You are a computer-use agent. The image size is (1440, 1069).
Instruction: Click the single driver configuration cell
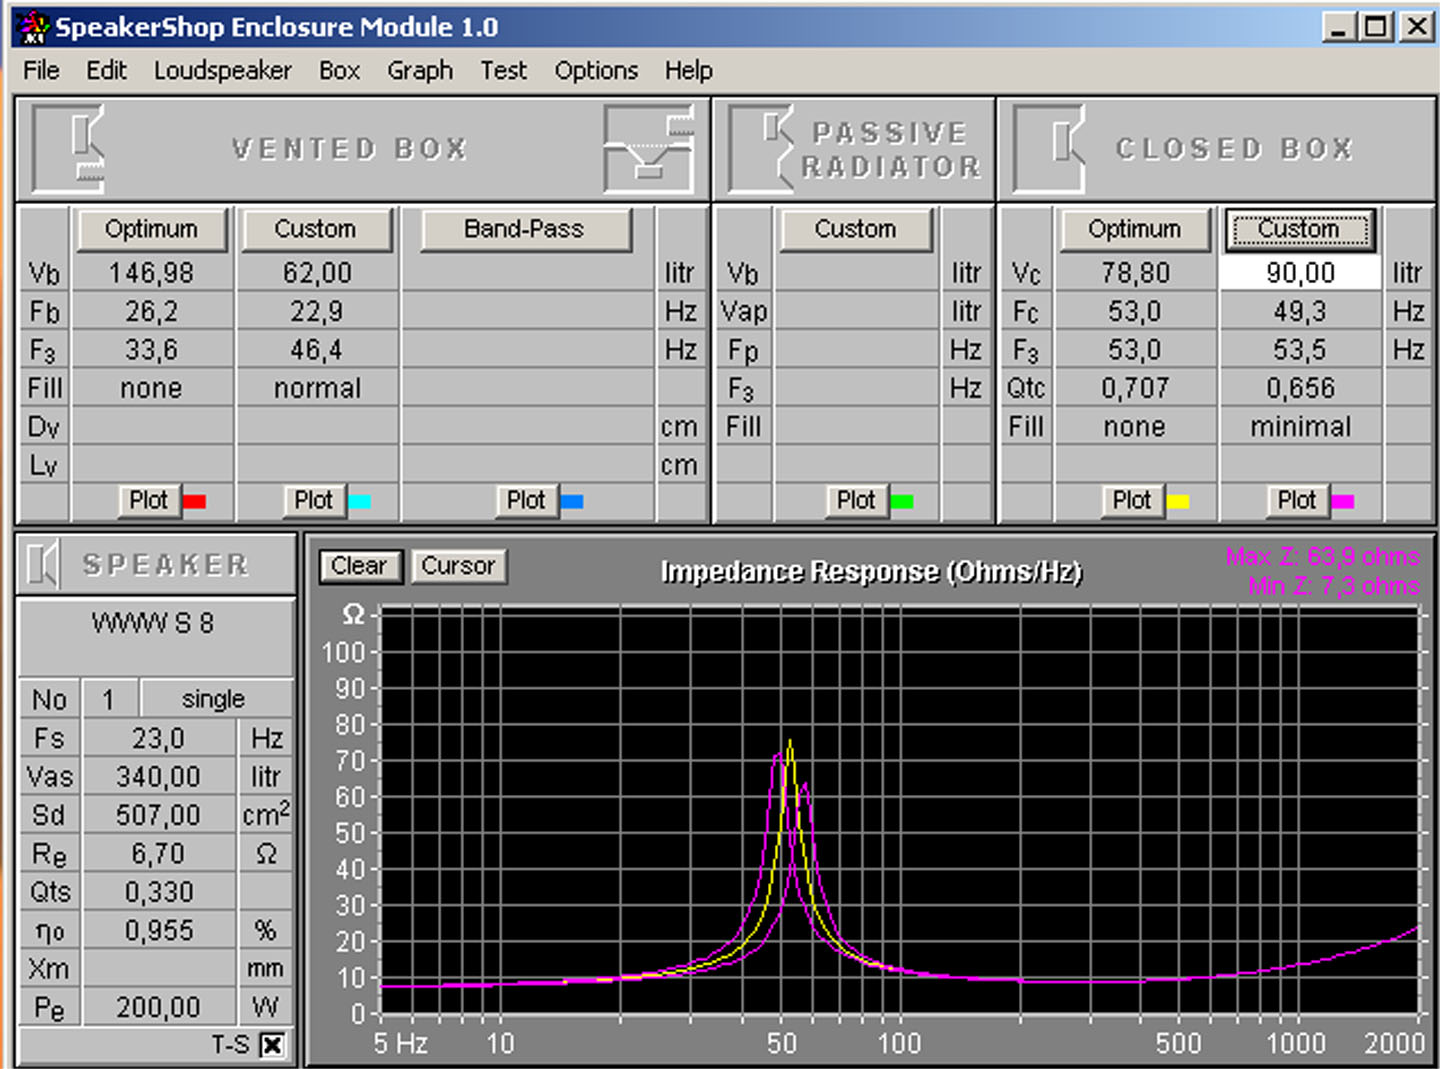click(214, 699)
